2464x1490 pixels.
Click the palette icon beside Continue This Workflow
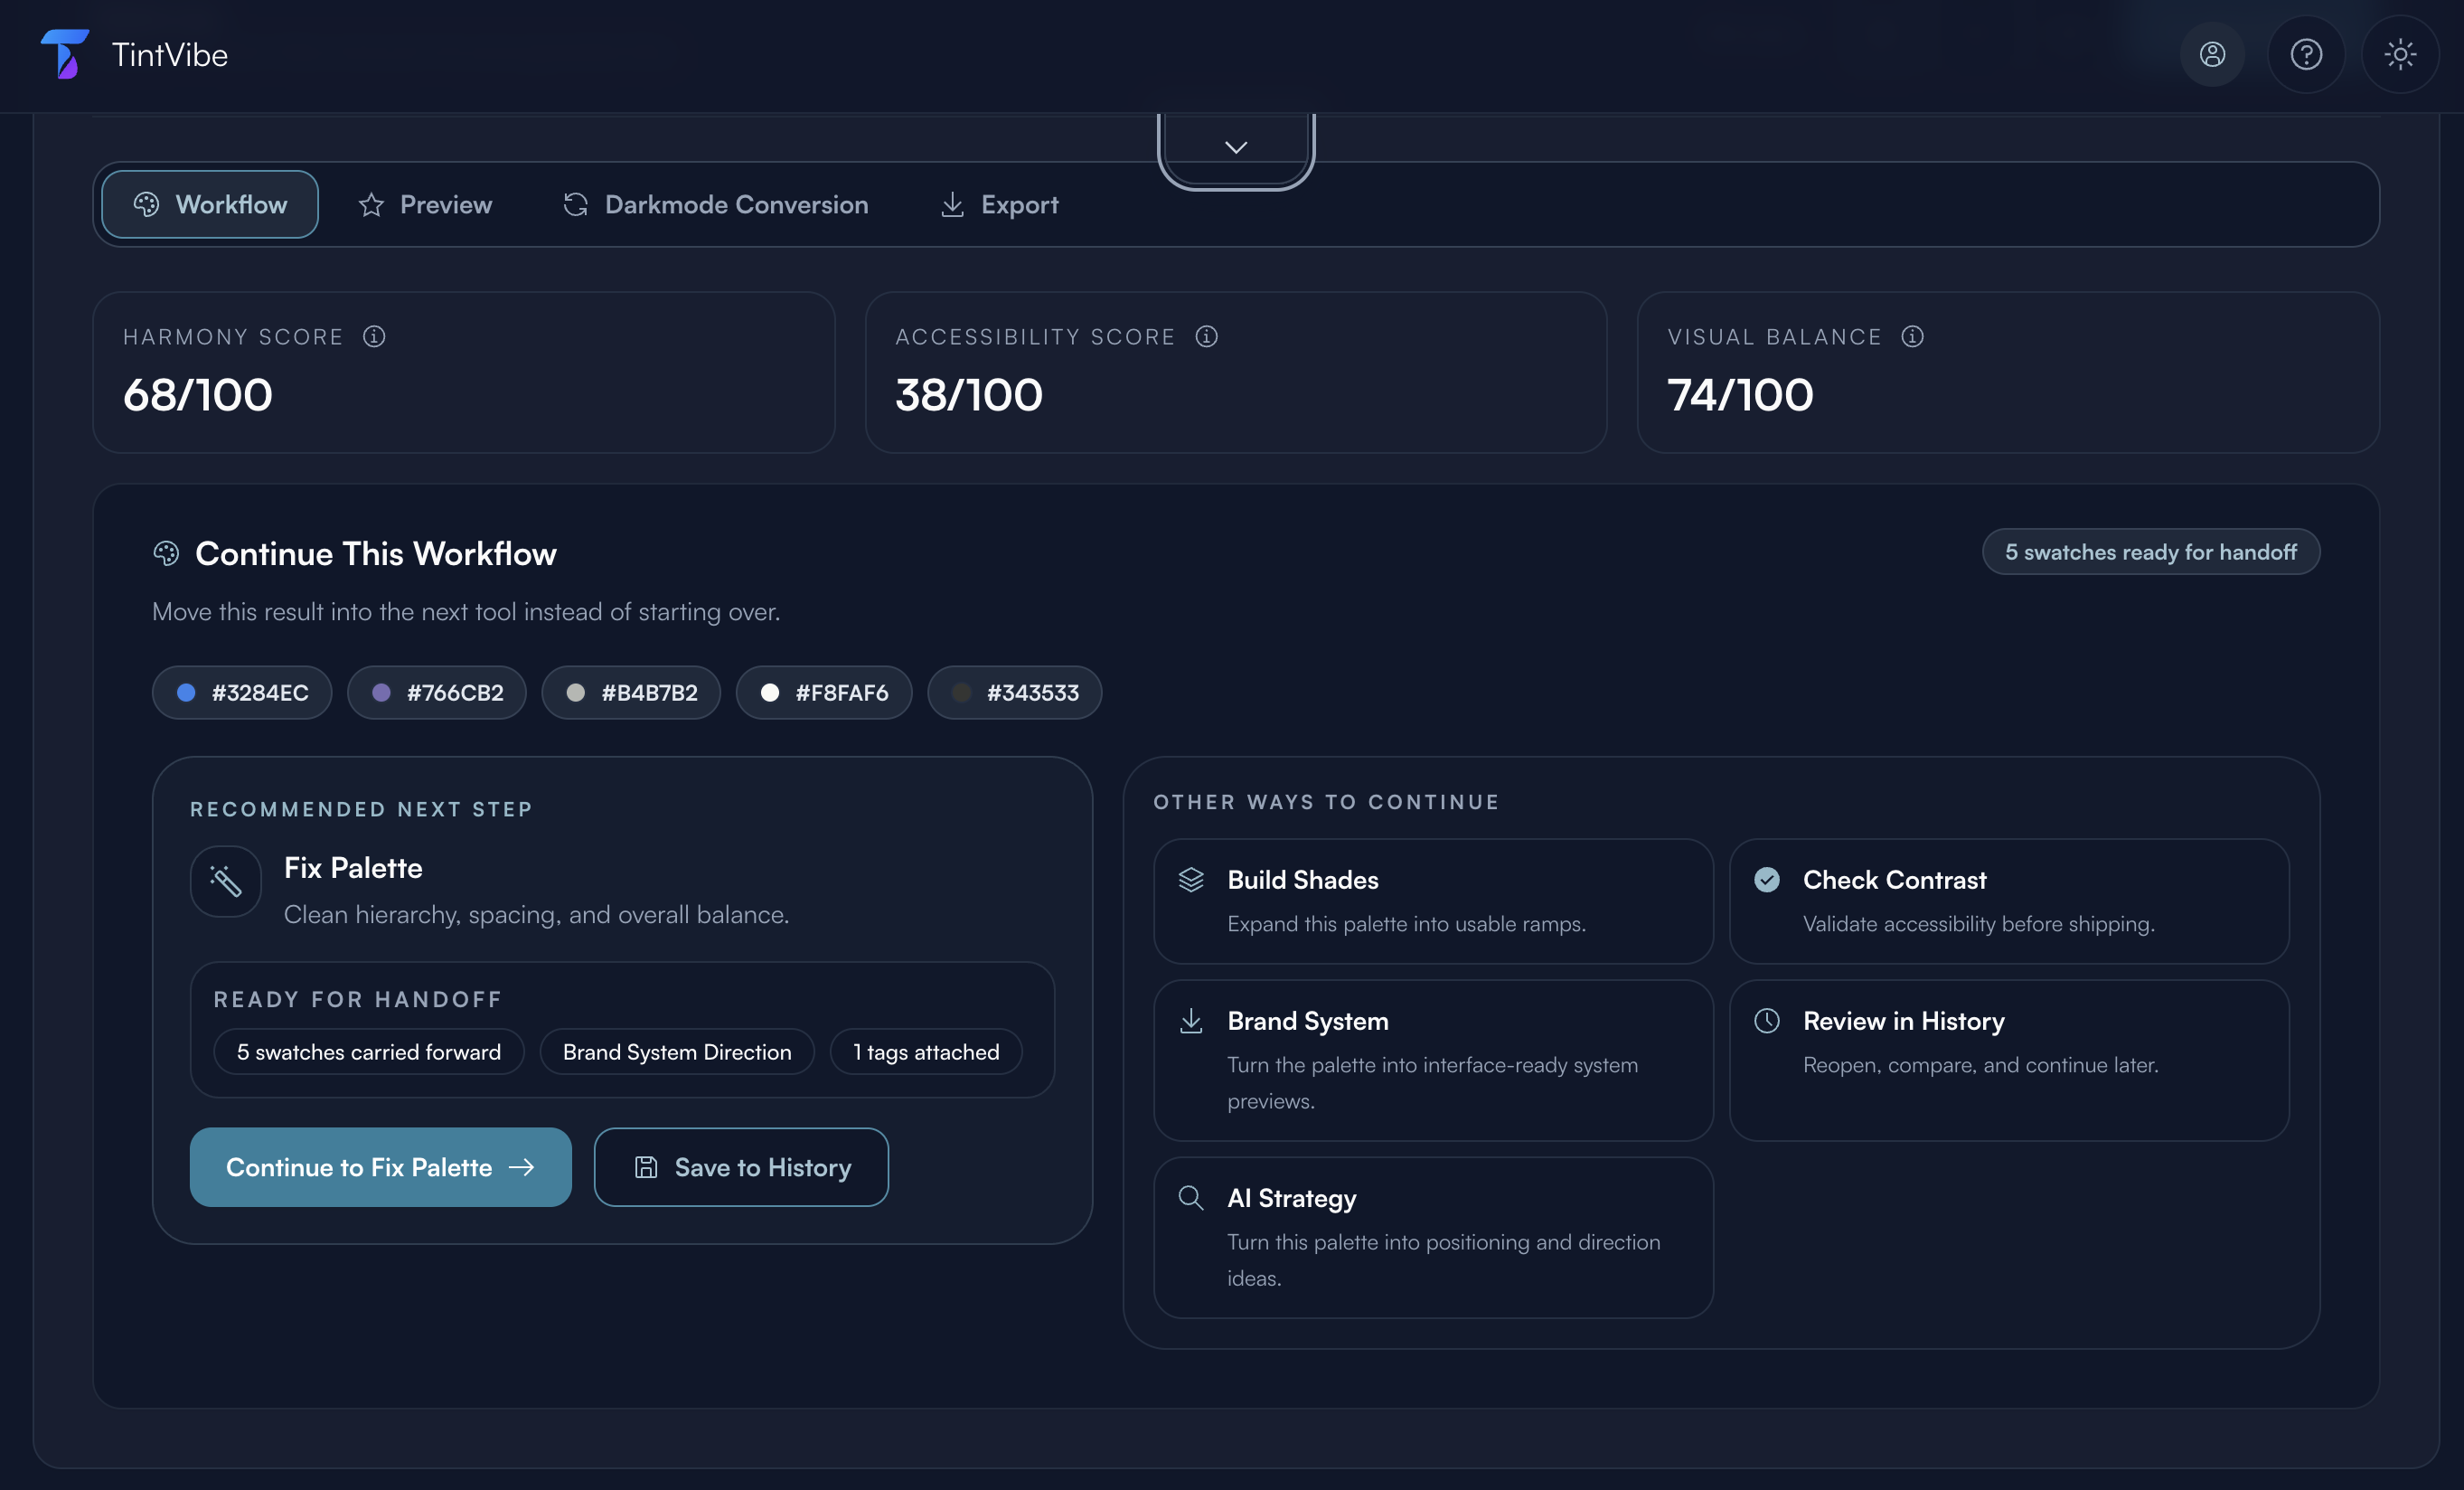coord(166,553)
